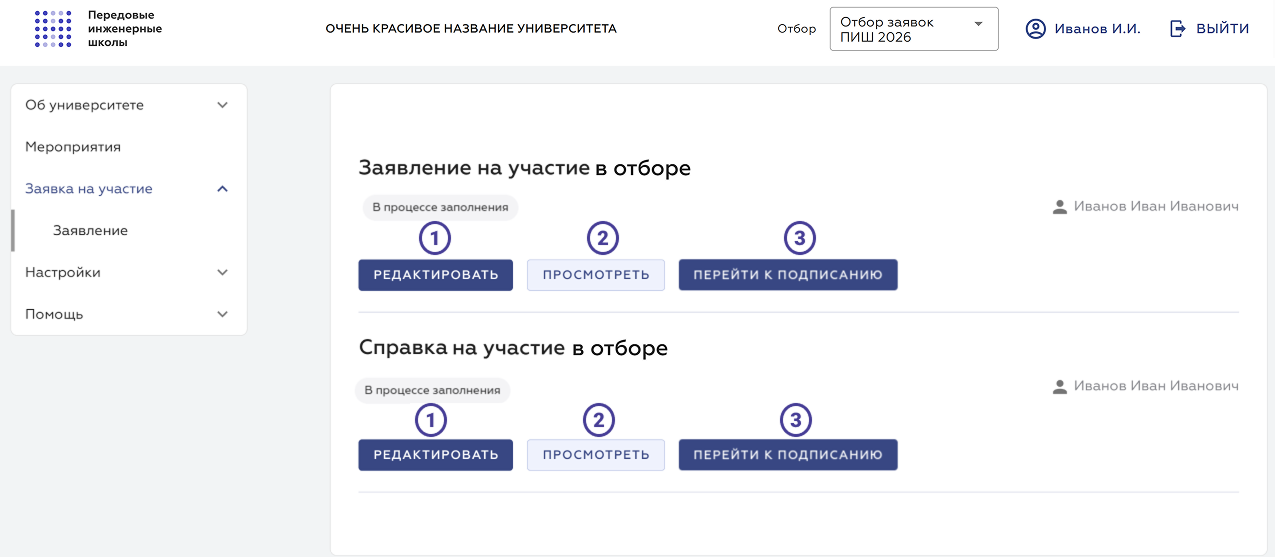Click РЕДАКТИРОВАТЬ under Заявление на участие
The width and height of the screenshot is (1275, 557).
[x=436, y=275]
